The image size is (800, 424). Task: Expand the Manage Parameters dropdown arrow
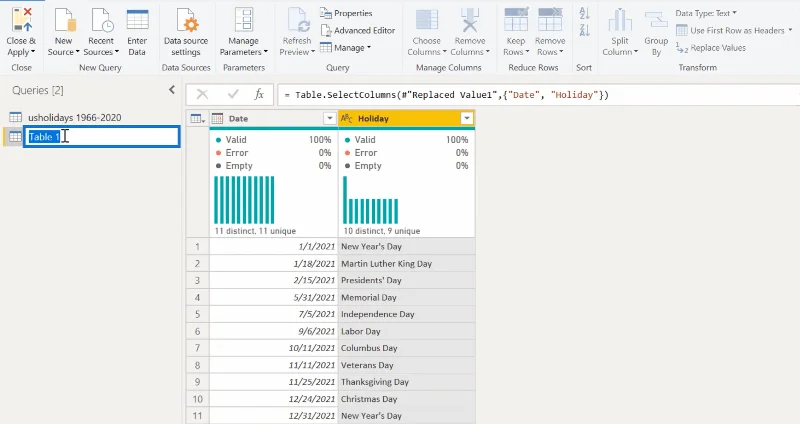point(265,52)
